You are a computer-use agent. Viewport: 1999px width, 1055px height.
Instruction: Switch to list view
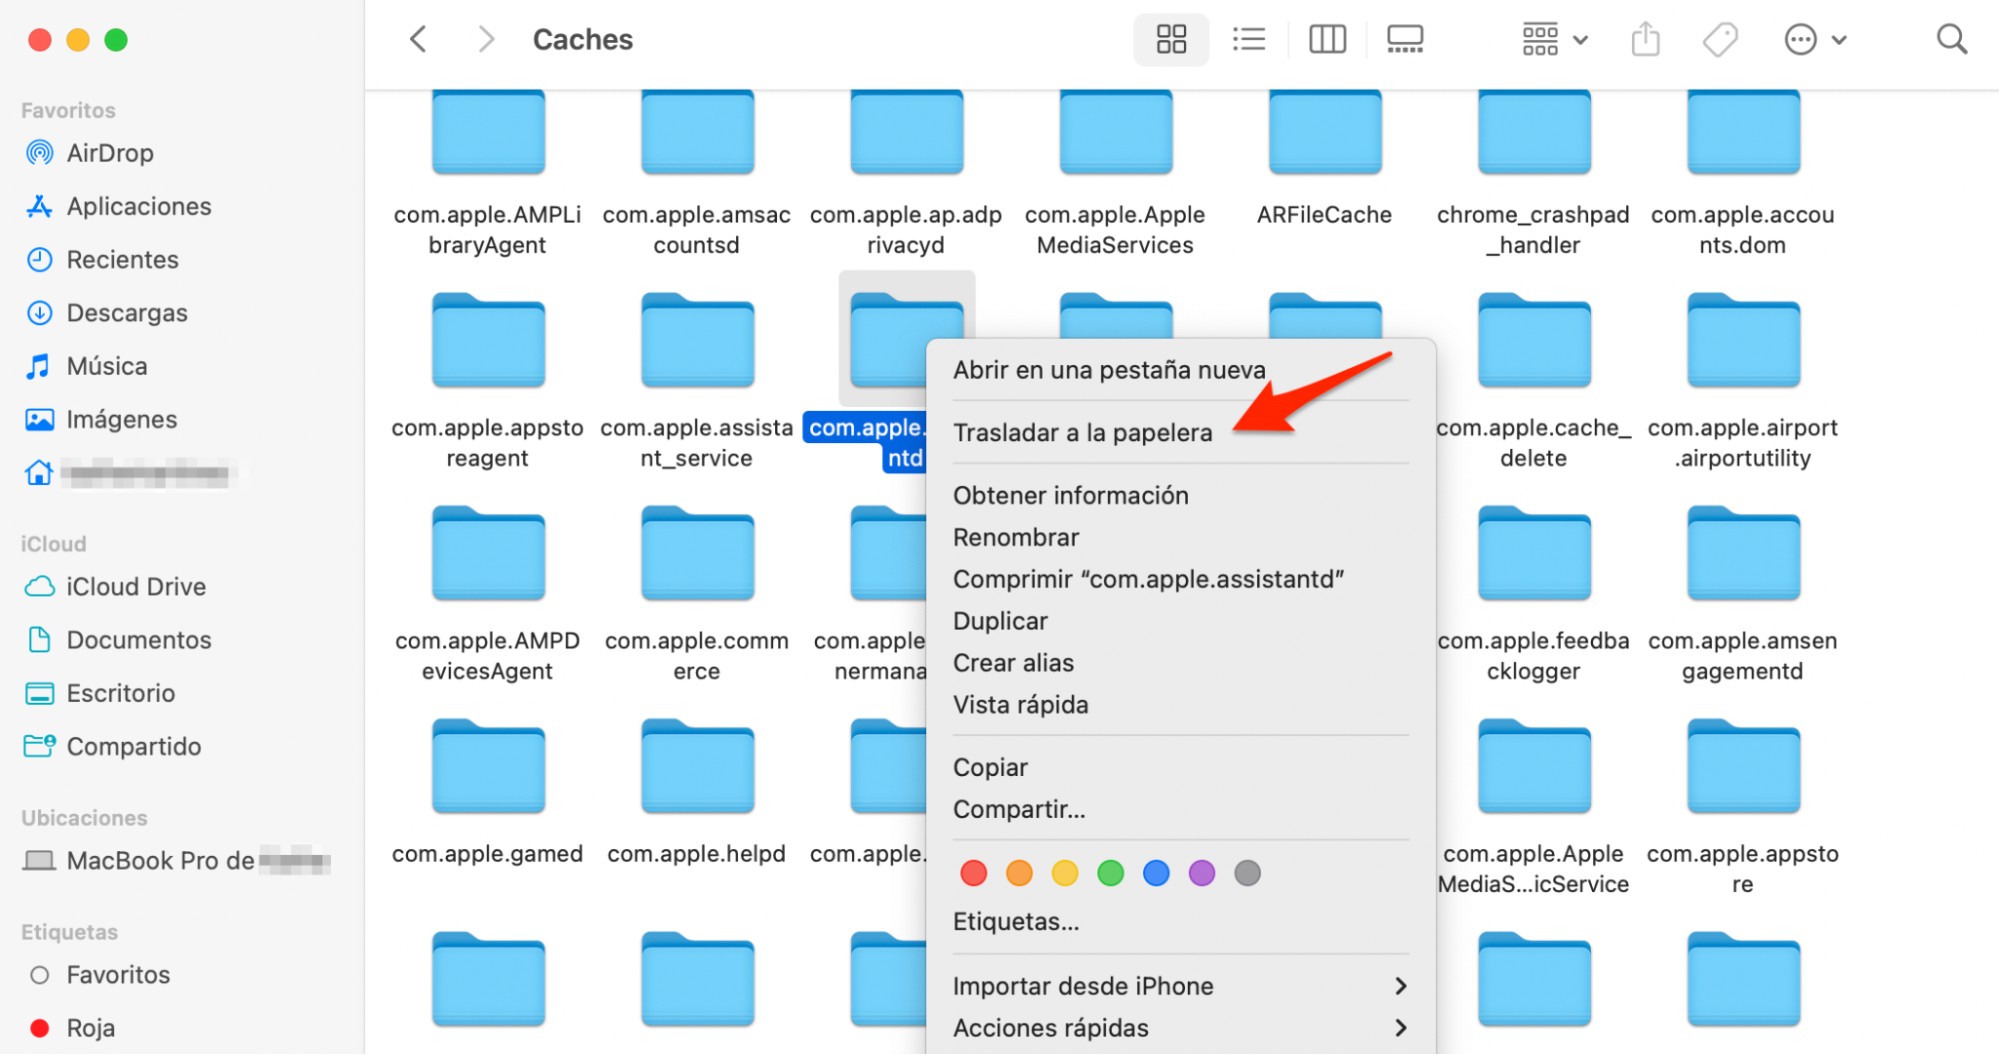click(1248, 39)
